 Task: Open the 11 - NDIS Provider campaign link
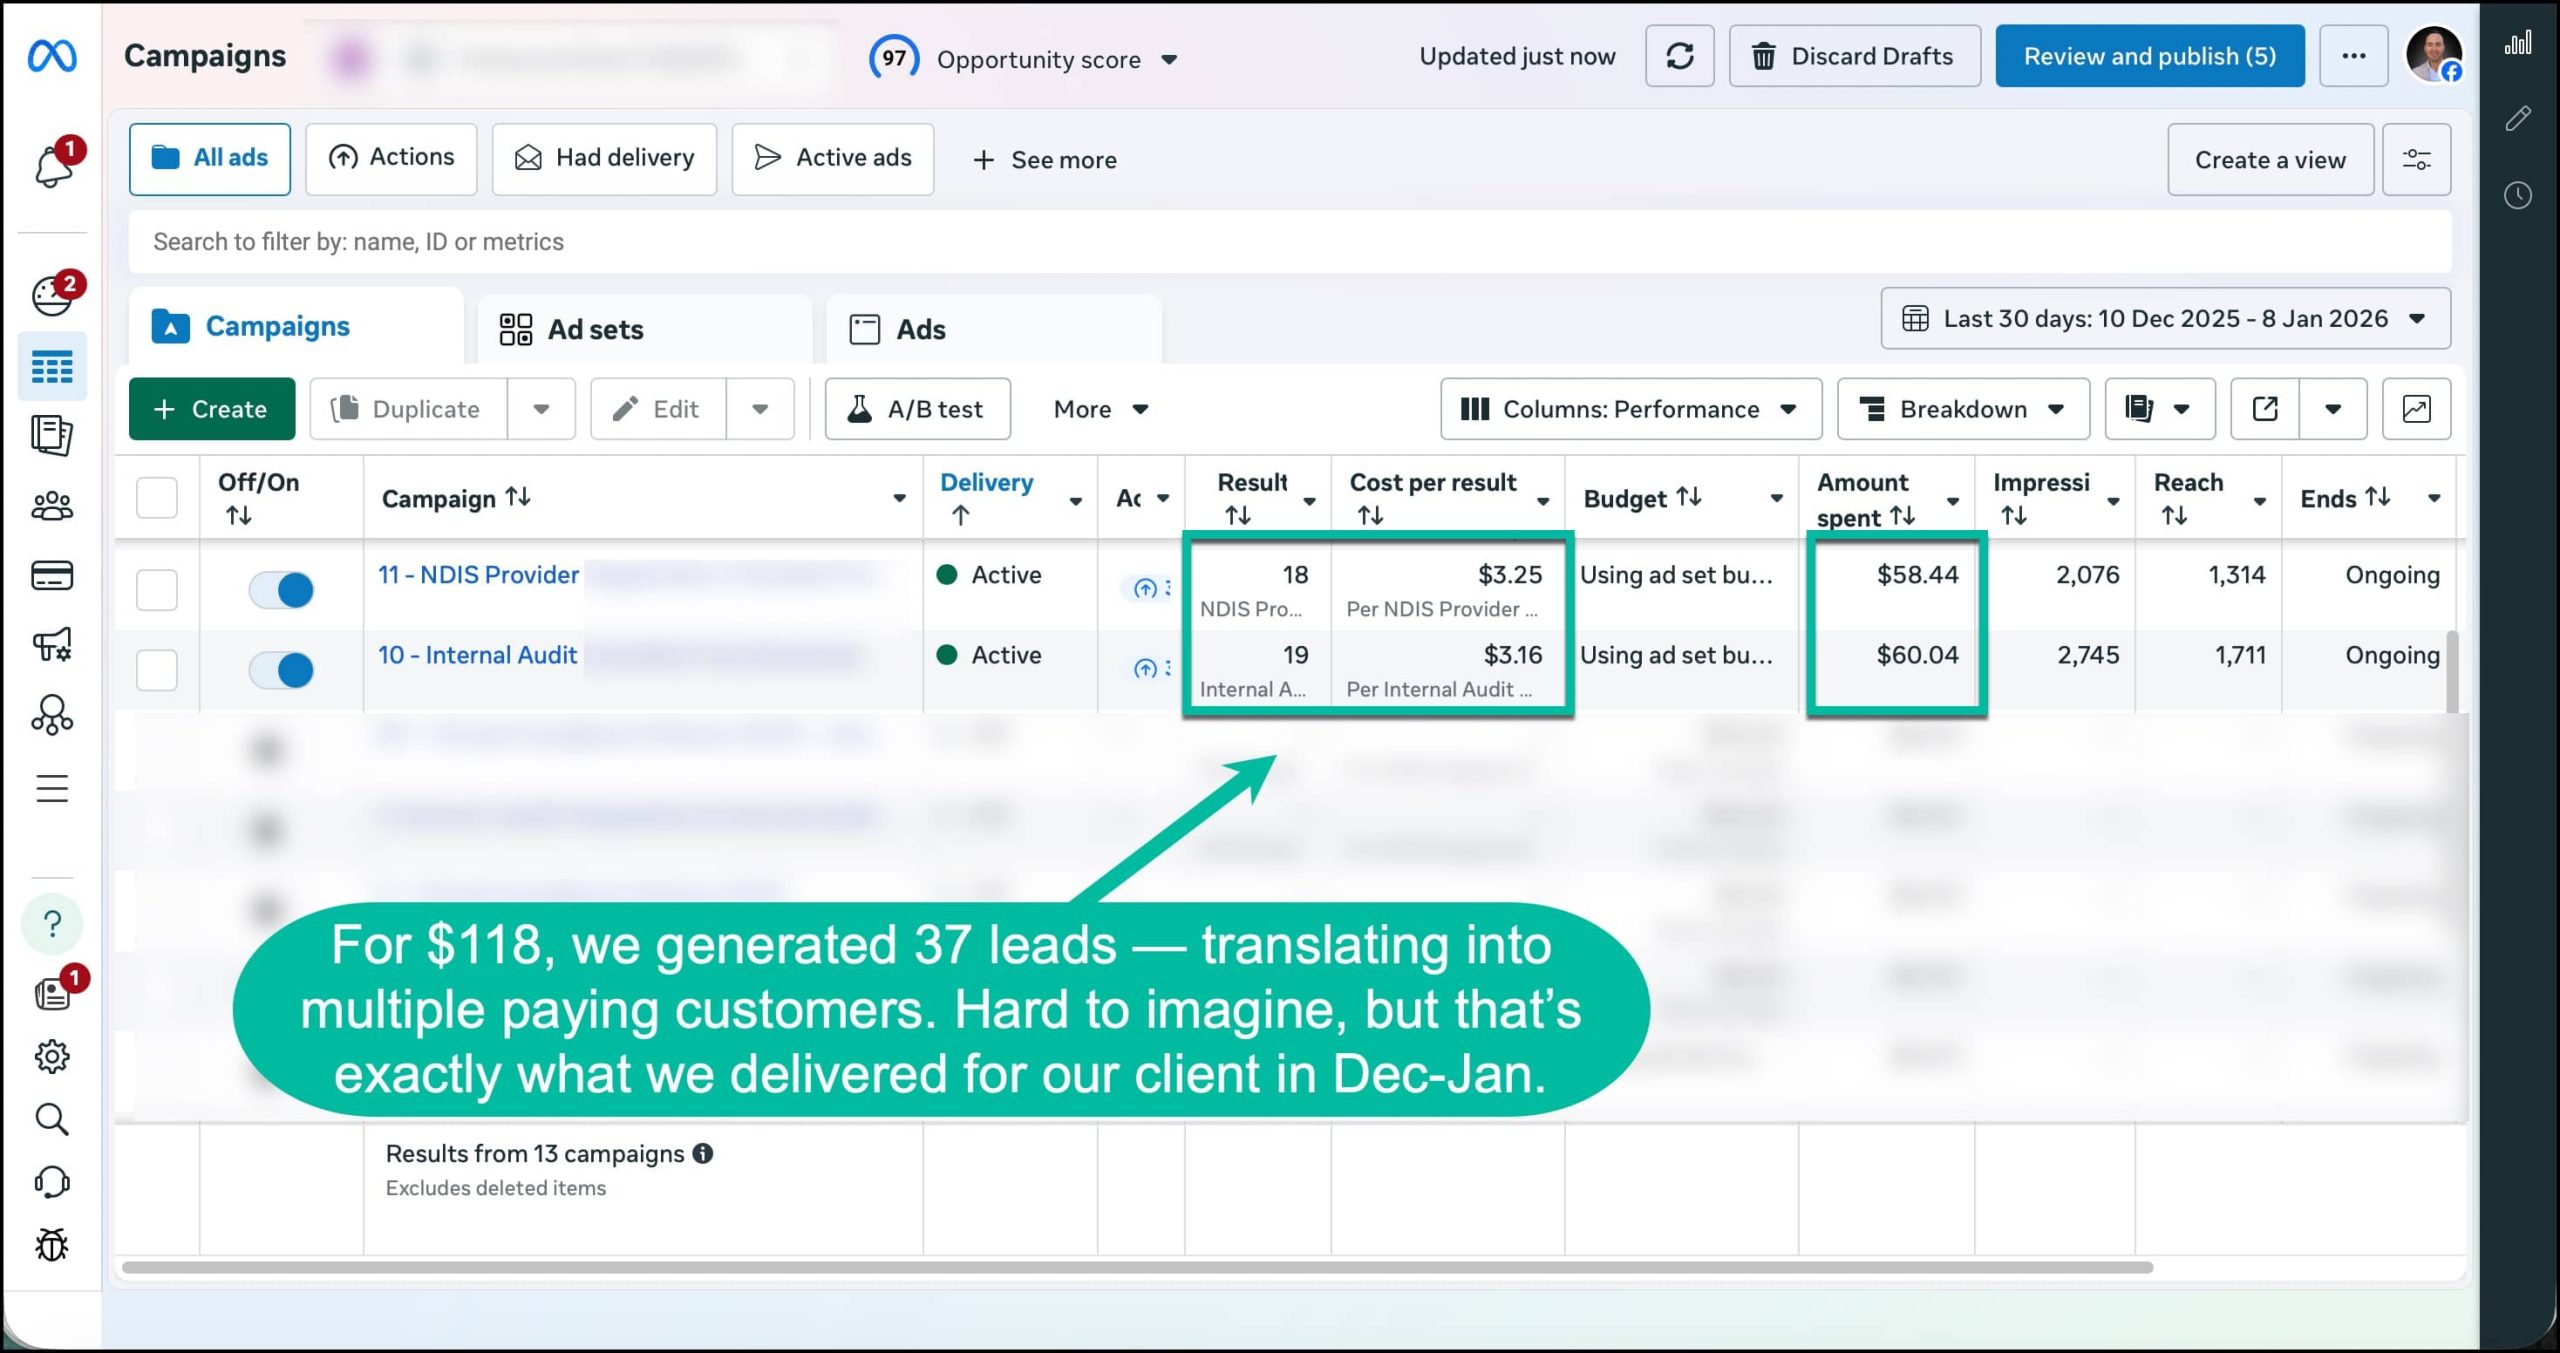coord(478,575)
